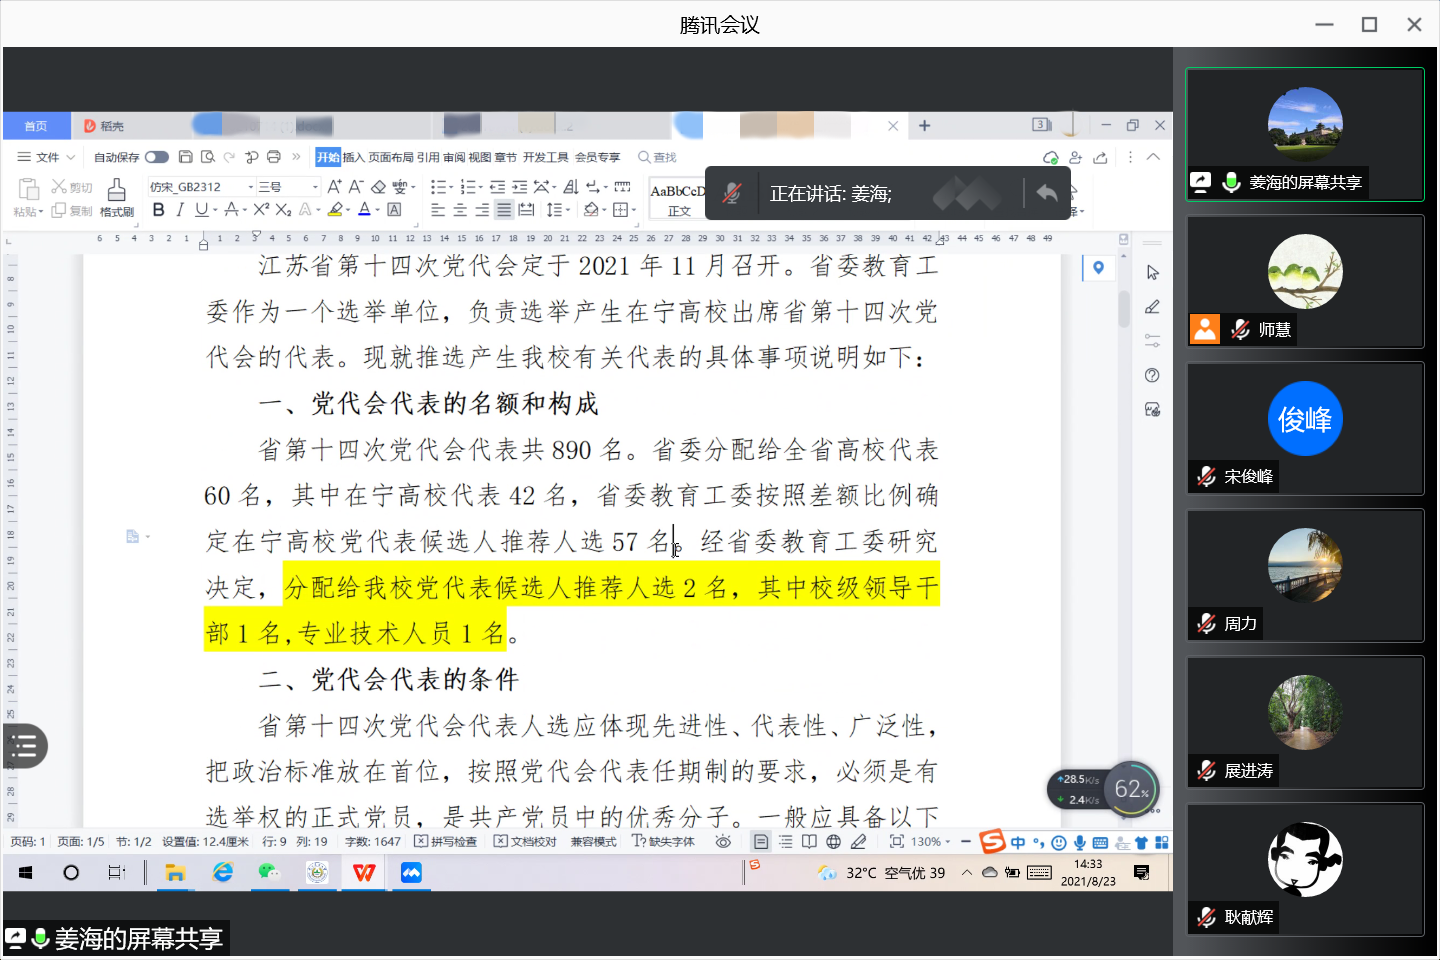This screenshot has width=1440, height=960.
Task: Open the yellow highlight color tool
Action: click(336, 210)
